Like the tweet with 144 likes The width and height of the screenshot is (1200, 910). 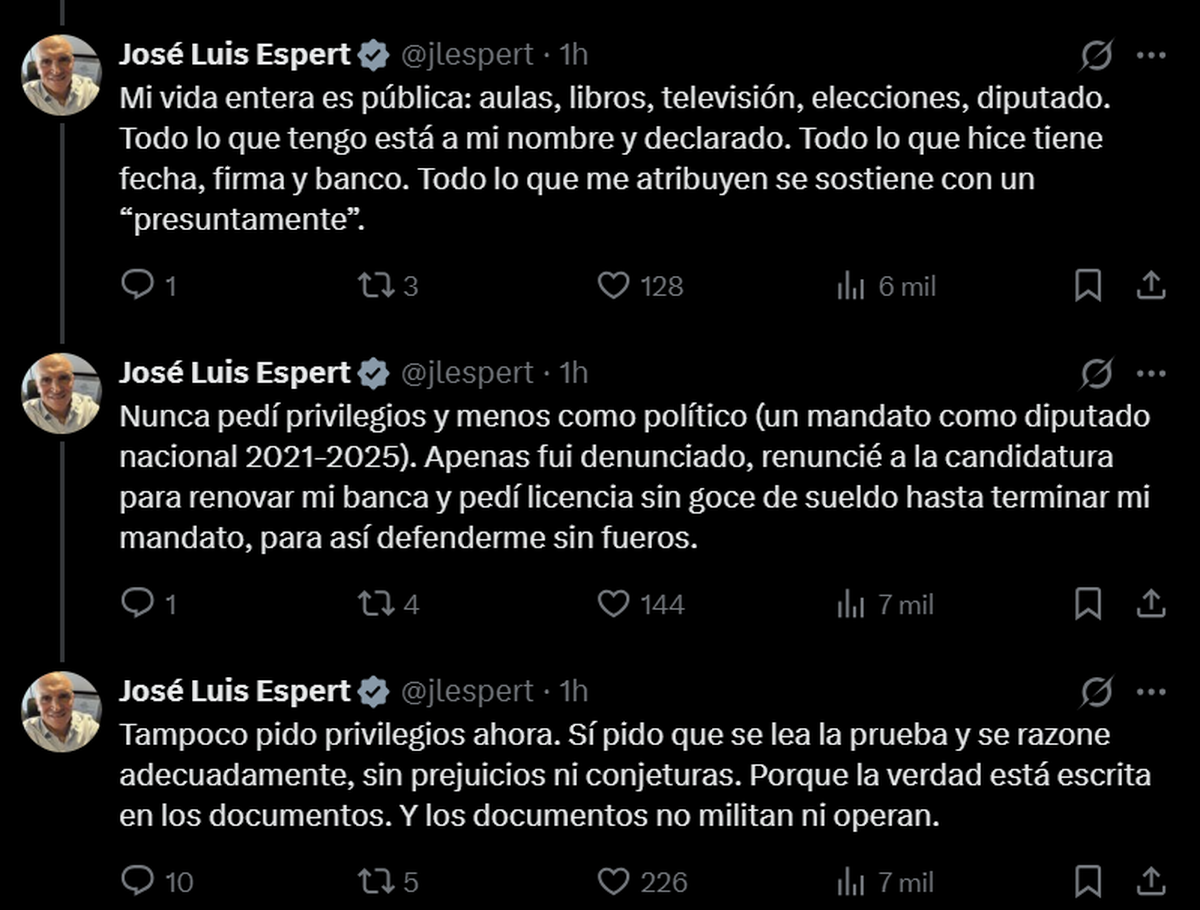[x=612, y=603]
